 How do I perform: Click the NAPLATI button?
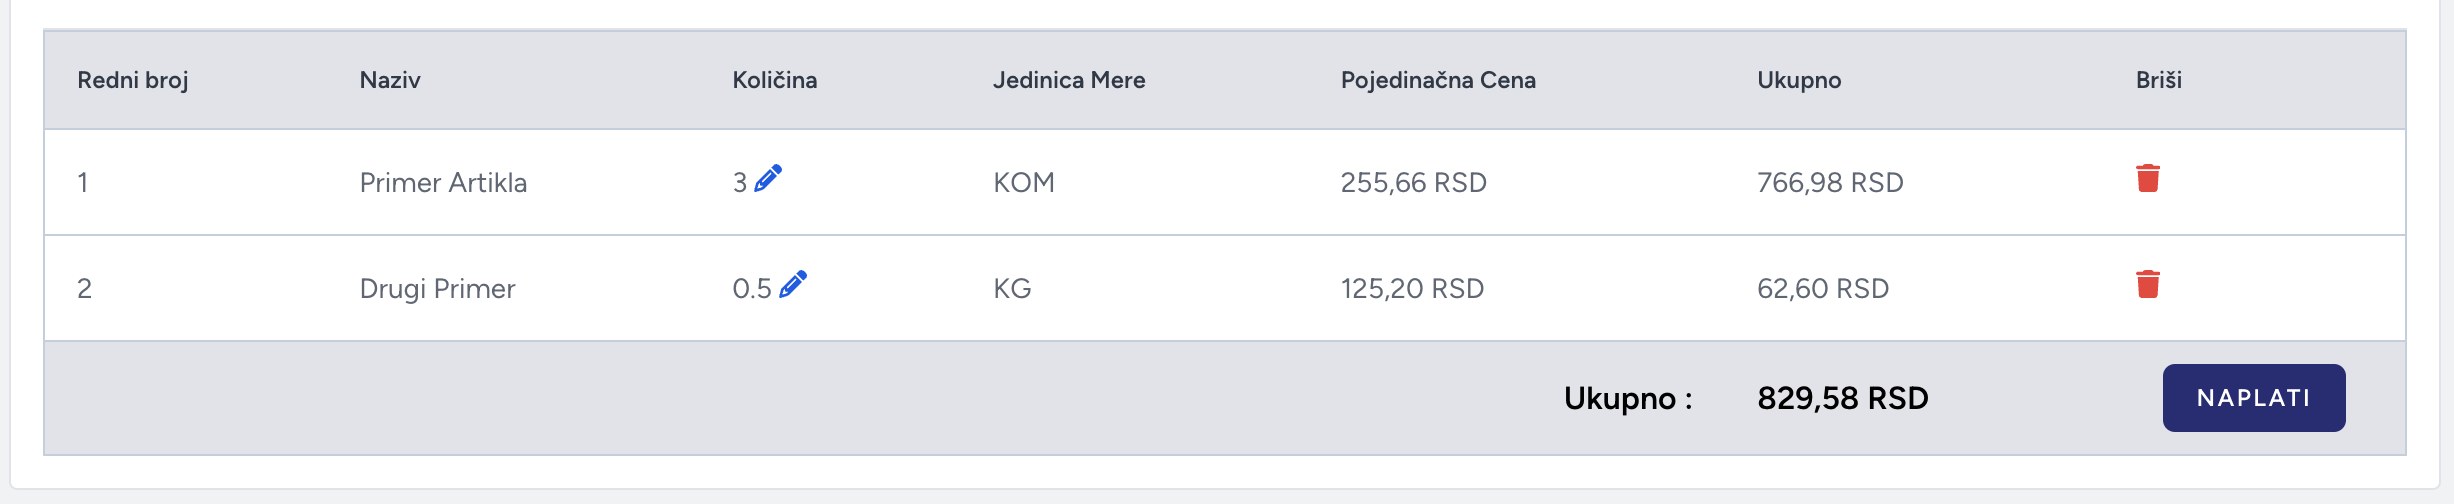pos(2254,398)
